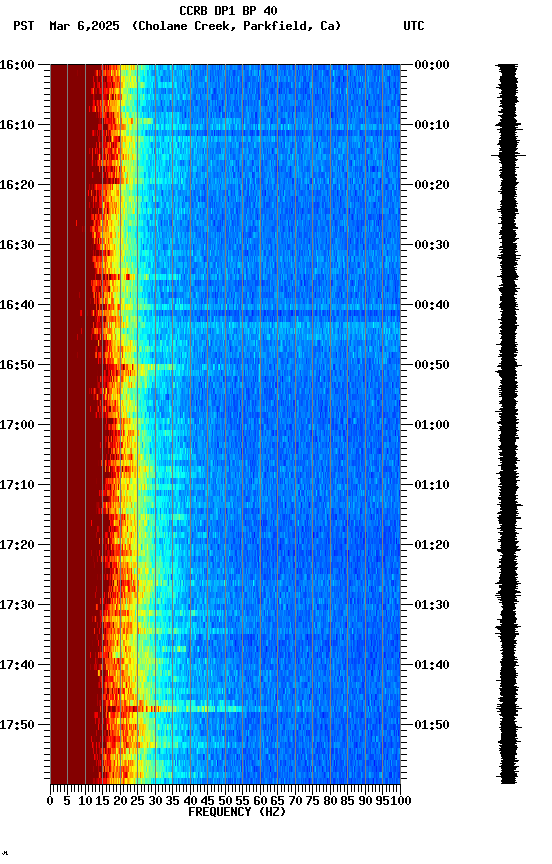The width and height of the screenshot is (552, 864).
Task: Click the 01:30 UTC time label
Action: (x=432, y=605)
